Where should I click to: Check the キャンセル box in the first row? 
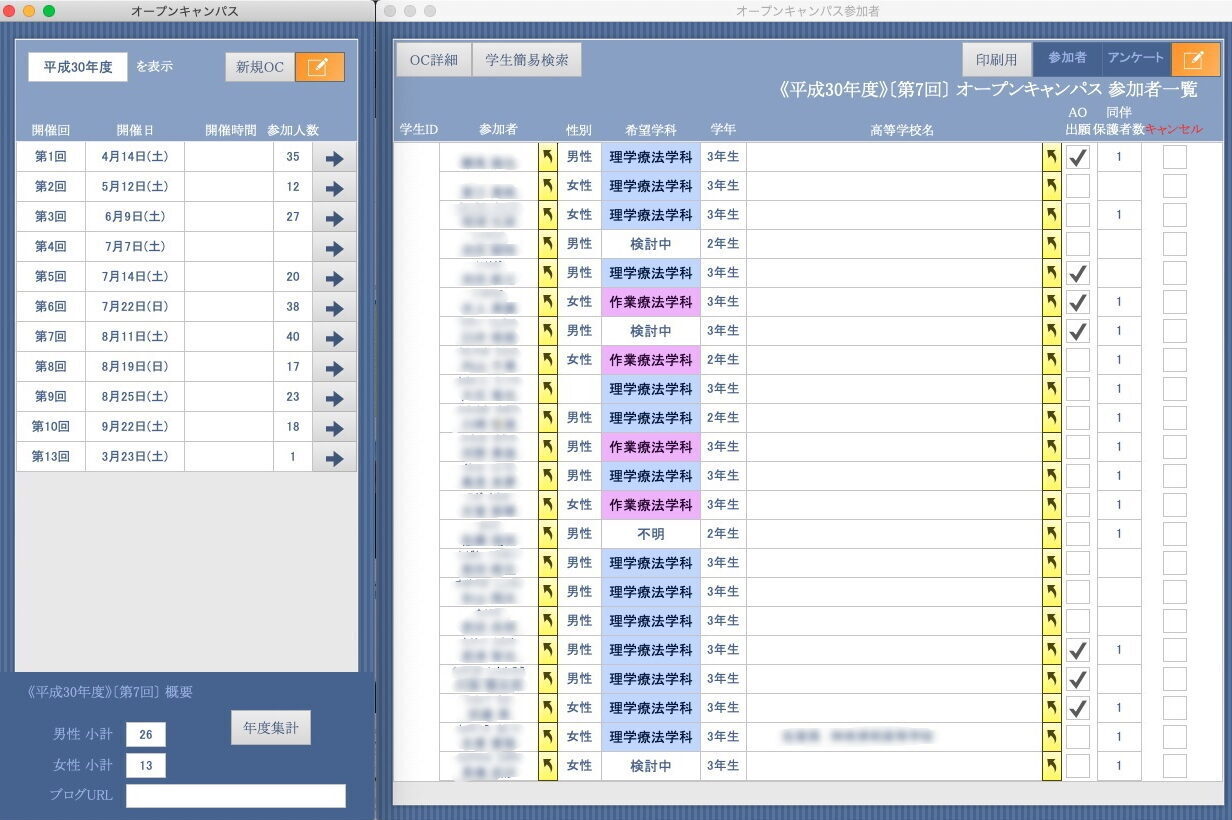coord(1175,157)
